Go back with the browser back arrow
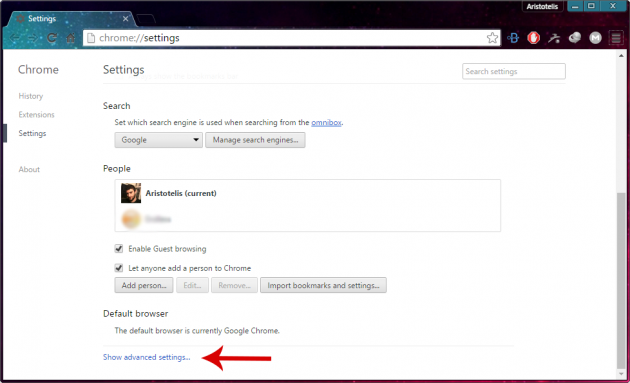The height and width of the screenshot is (383, 630). coord(15,38)
